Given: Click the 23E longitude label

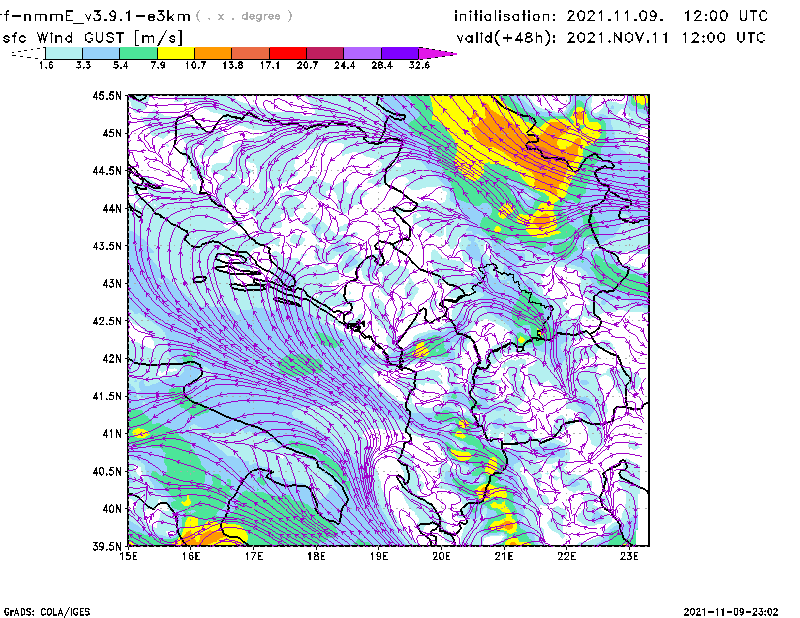Looking at the screenshot, I should [x=629, y=556].
